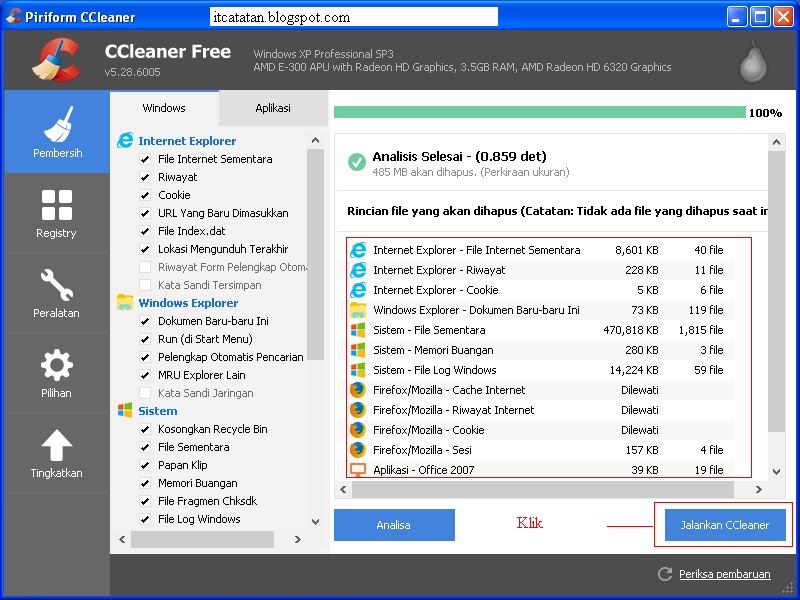Enable Kata Sandi Jaringan checkbox
Screen dimensions: 800x600
click(145, 393)
